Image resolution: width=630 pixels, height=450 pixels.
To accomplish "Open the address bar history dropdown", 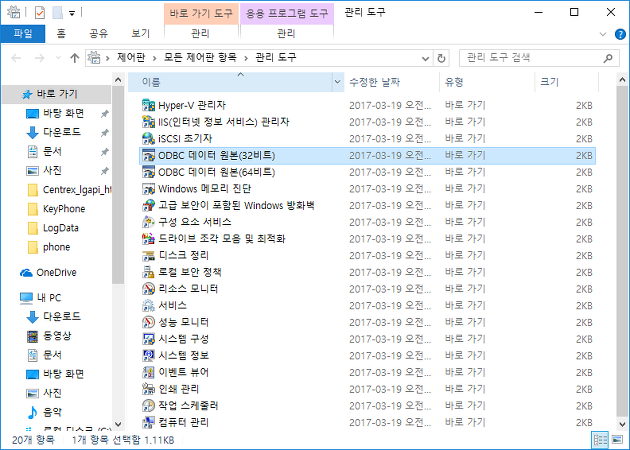I will pos(425,59).
